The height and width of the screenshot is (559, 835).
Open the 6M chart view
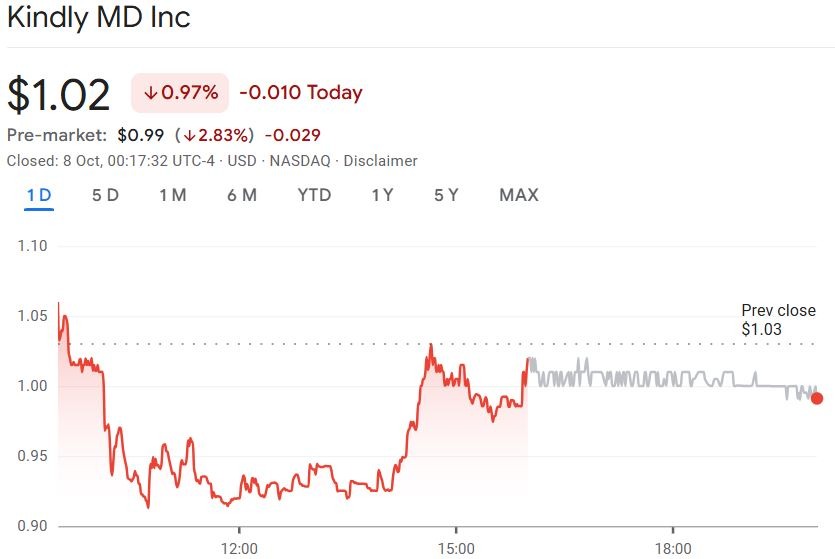(x=242, y=195)
